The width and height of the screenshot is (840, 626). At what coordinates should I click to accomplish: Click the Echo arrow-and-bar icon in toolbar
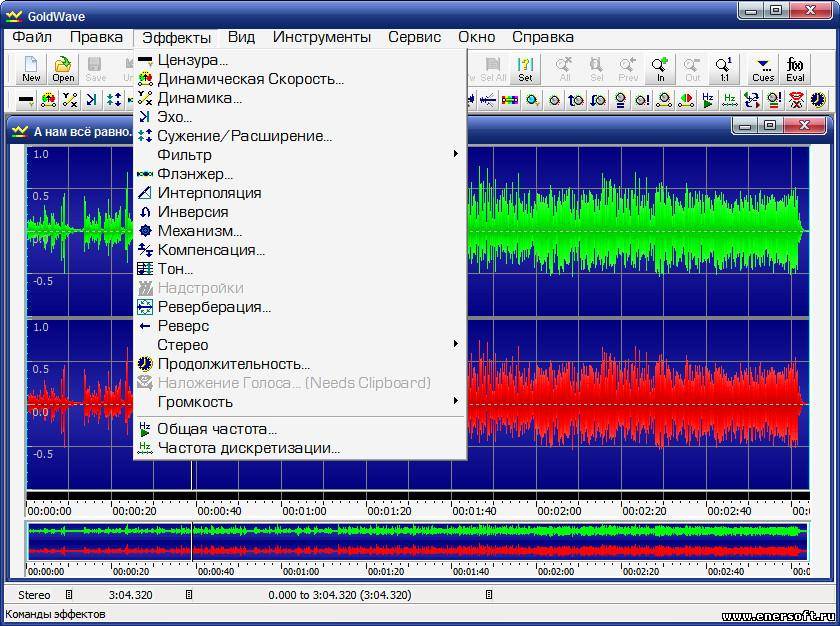pyautogui.click(x=92, y=100)
